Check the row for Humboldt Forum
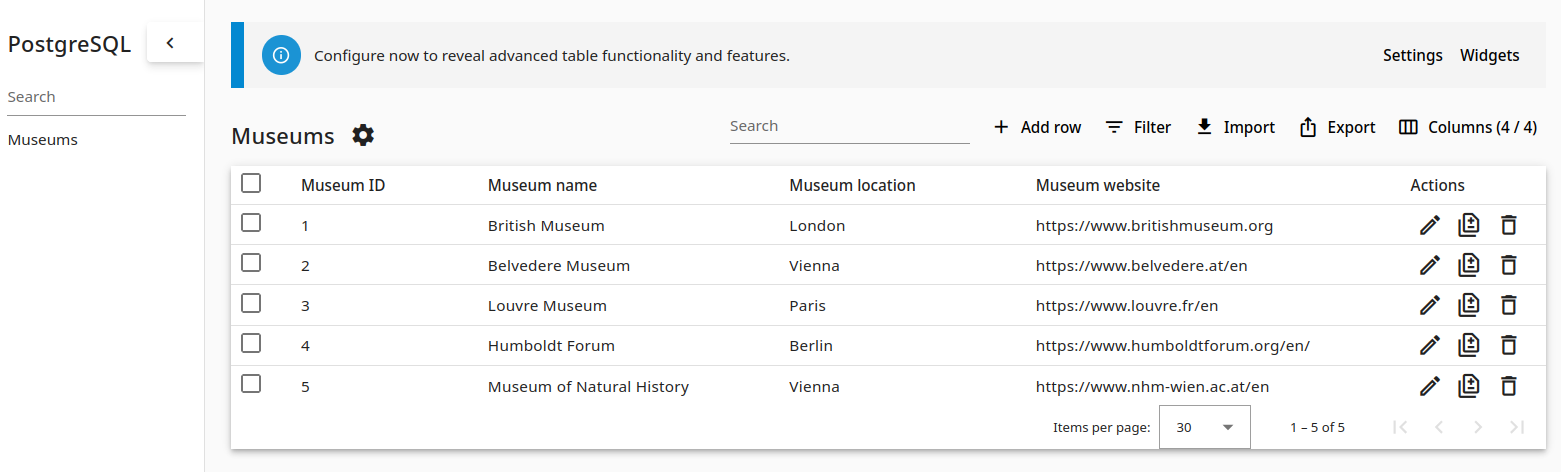This screenshot has width=1561, height=472. point(251,343)
